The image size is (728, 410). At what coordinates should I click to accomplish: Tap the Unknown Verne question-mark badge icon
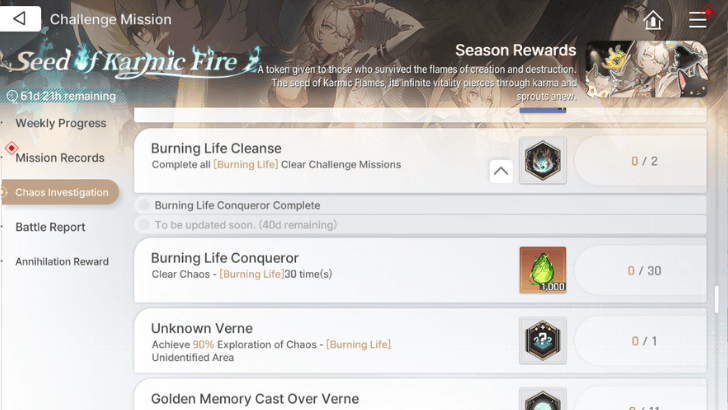coord(543,340)
